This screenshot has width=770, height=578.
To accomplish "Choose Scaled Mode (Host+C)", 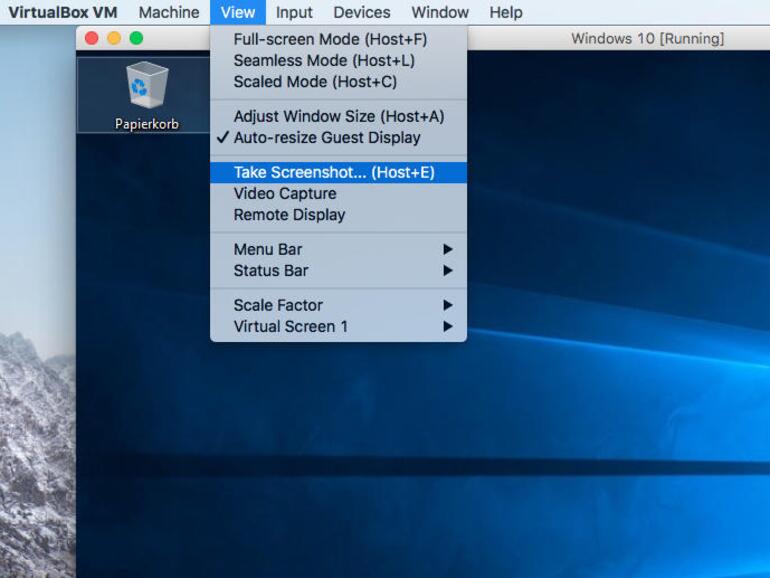I will 338,82.
